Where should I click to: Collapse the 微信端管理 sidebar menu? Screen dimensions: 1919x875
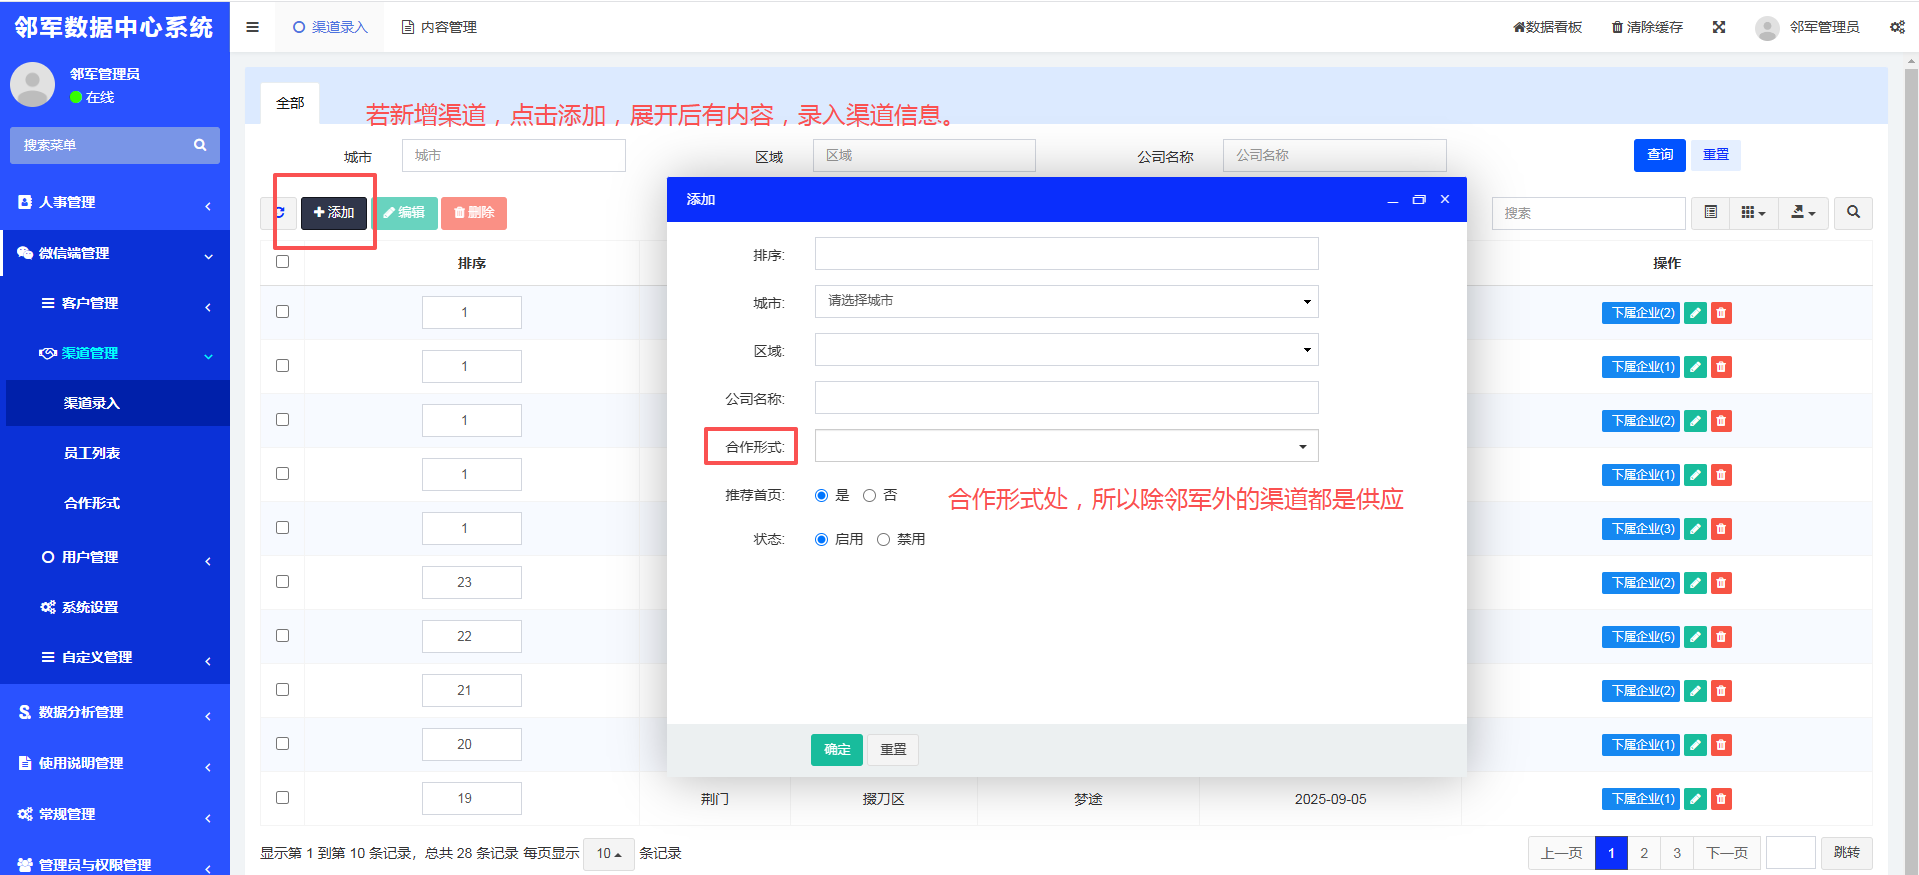click(115, 254)
